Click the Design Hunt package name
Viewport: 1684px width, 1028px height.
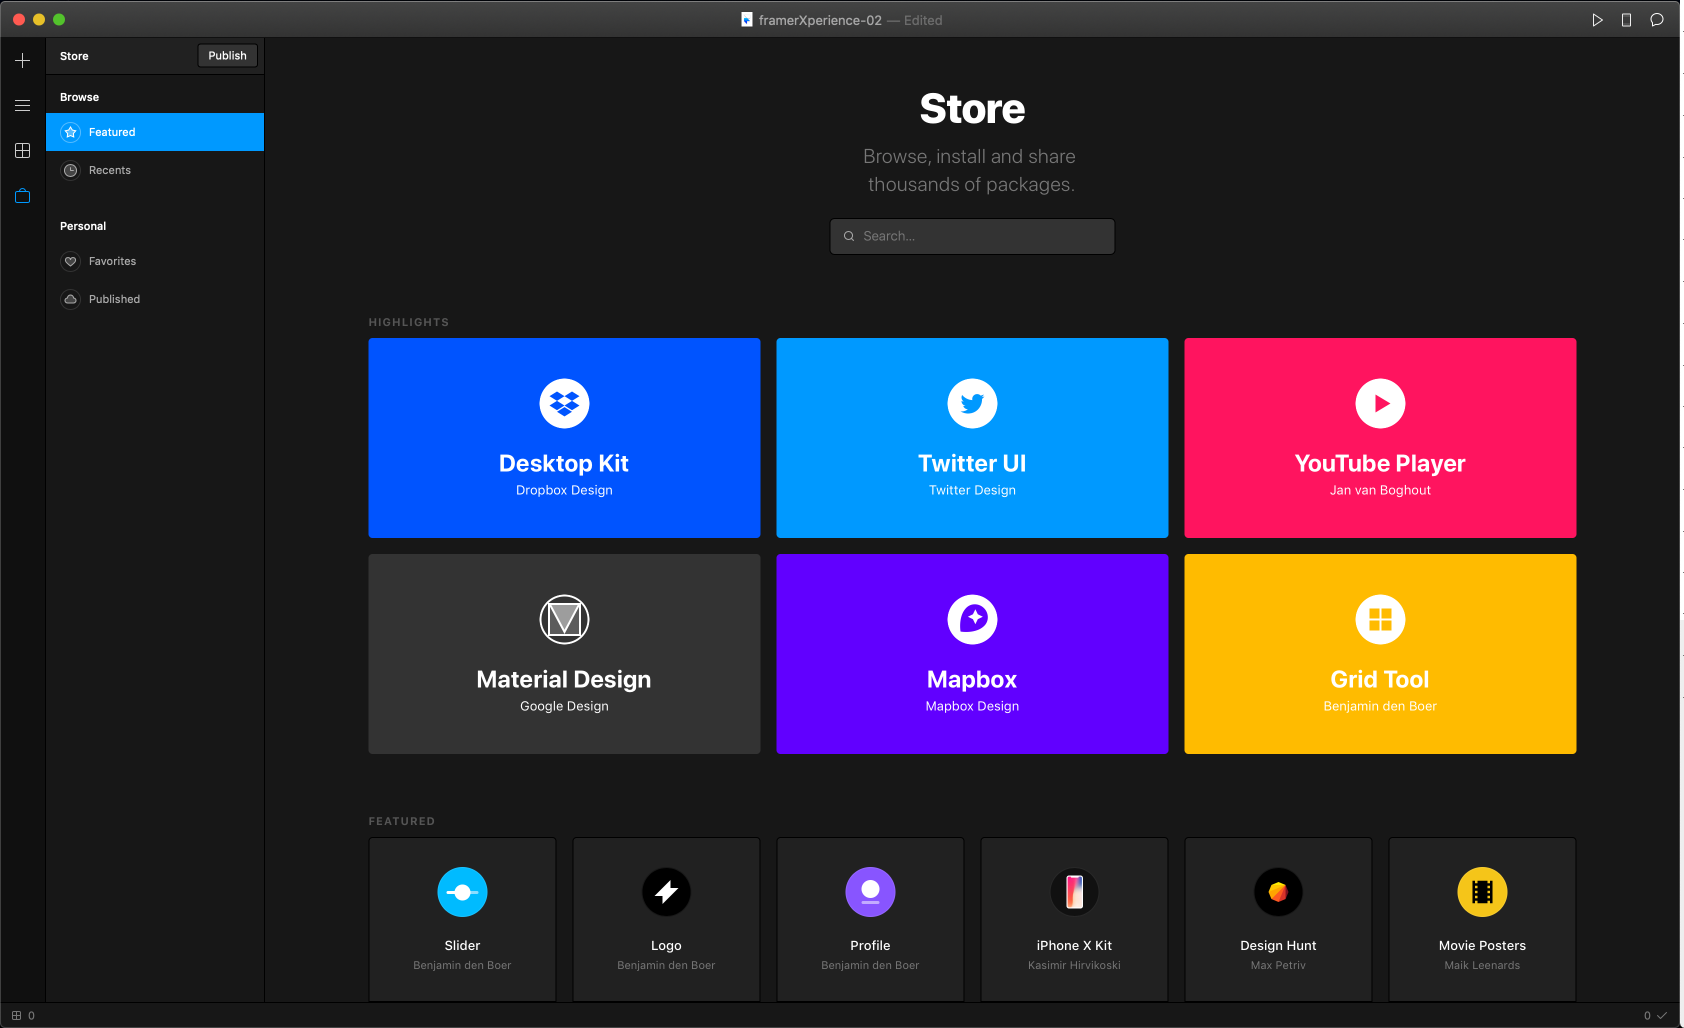[x=1278, y=946]
